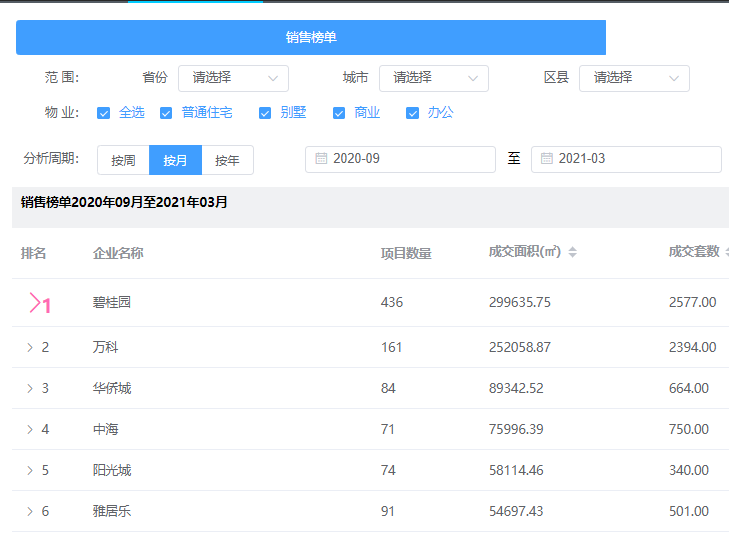Sort by 成交面积 column arrows
Image resolution: width=729 pixels, height=535 pixels.
(x=573, y=252)
